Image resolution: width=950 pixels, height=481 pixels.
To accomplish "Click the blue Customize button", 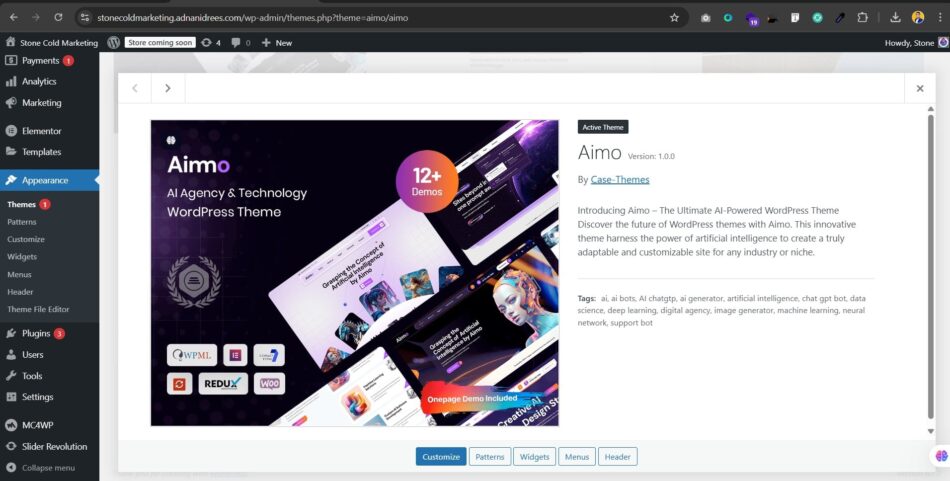I will [441, 457].
